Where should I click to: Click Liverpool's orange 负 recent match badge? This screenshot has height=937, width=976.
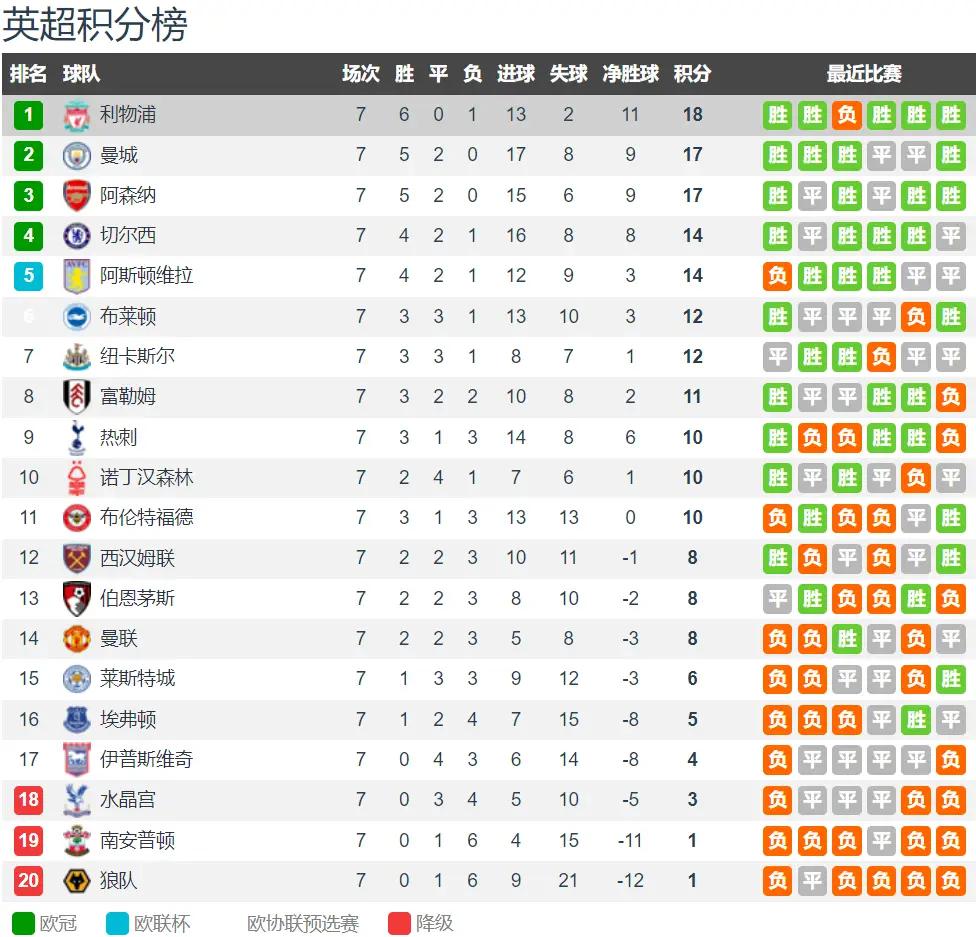[847, 115]
